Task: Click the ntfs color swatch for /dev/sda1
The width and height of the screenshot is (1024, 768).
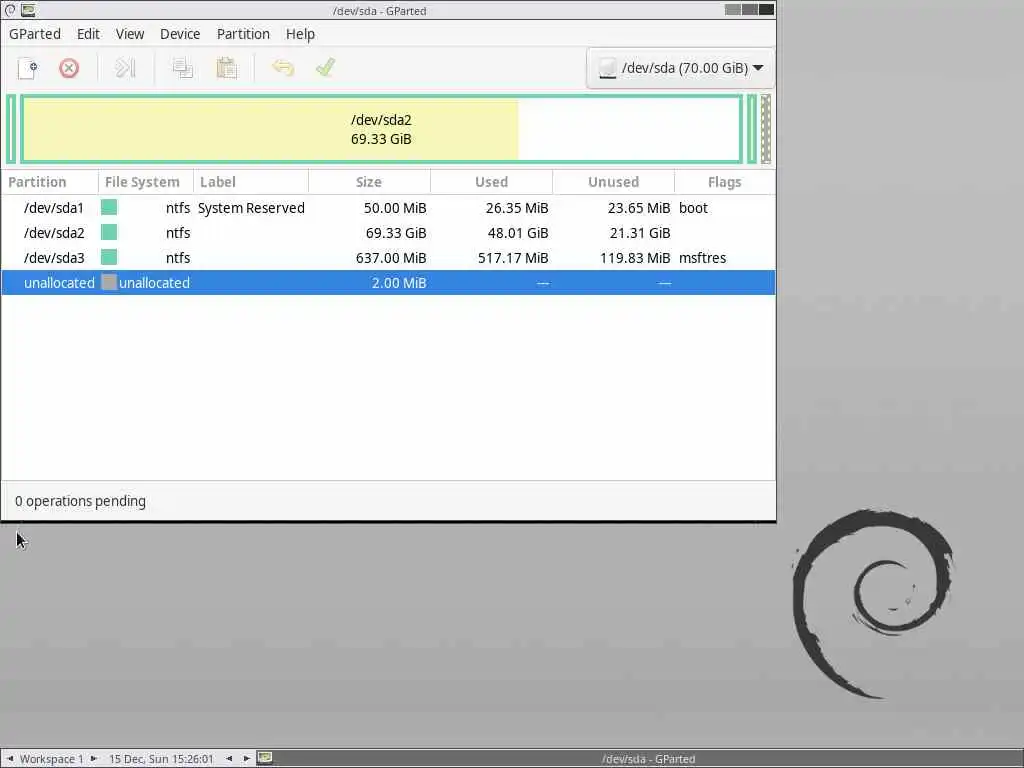Action: (109, 208)
